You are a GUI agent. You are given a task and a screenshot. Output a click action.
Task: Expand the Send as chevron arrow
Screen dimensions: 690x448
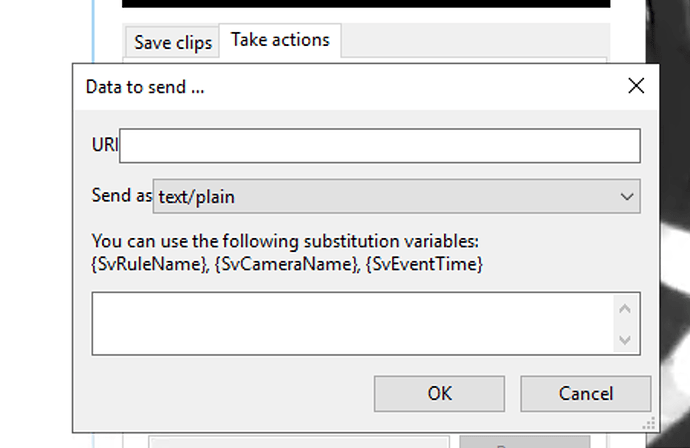pos(627,197)
